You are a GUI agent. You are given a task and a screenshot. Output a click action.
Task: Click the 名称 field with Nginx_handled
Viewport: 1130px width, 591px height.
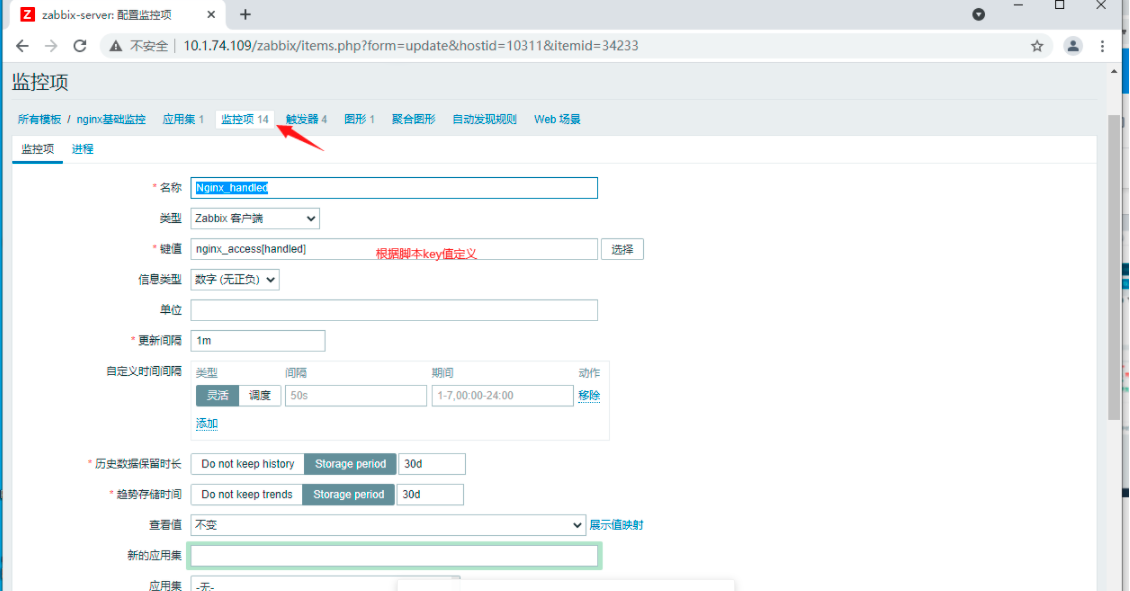(394, 188)
